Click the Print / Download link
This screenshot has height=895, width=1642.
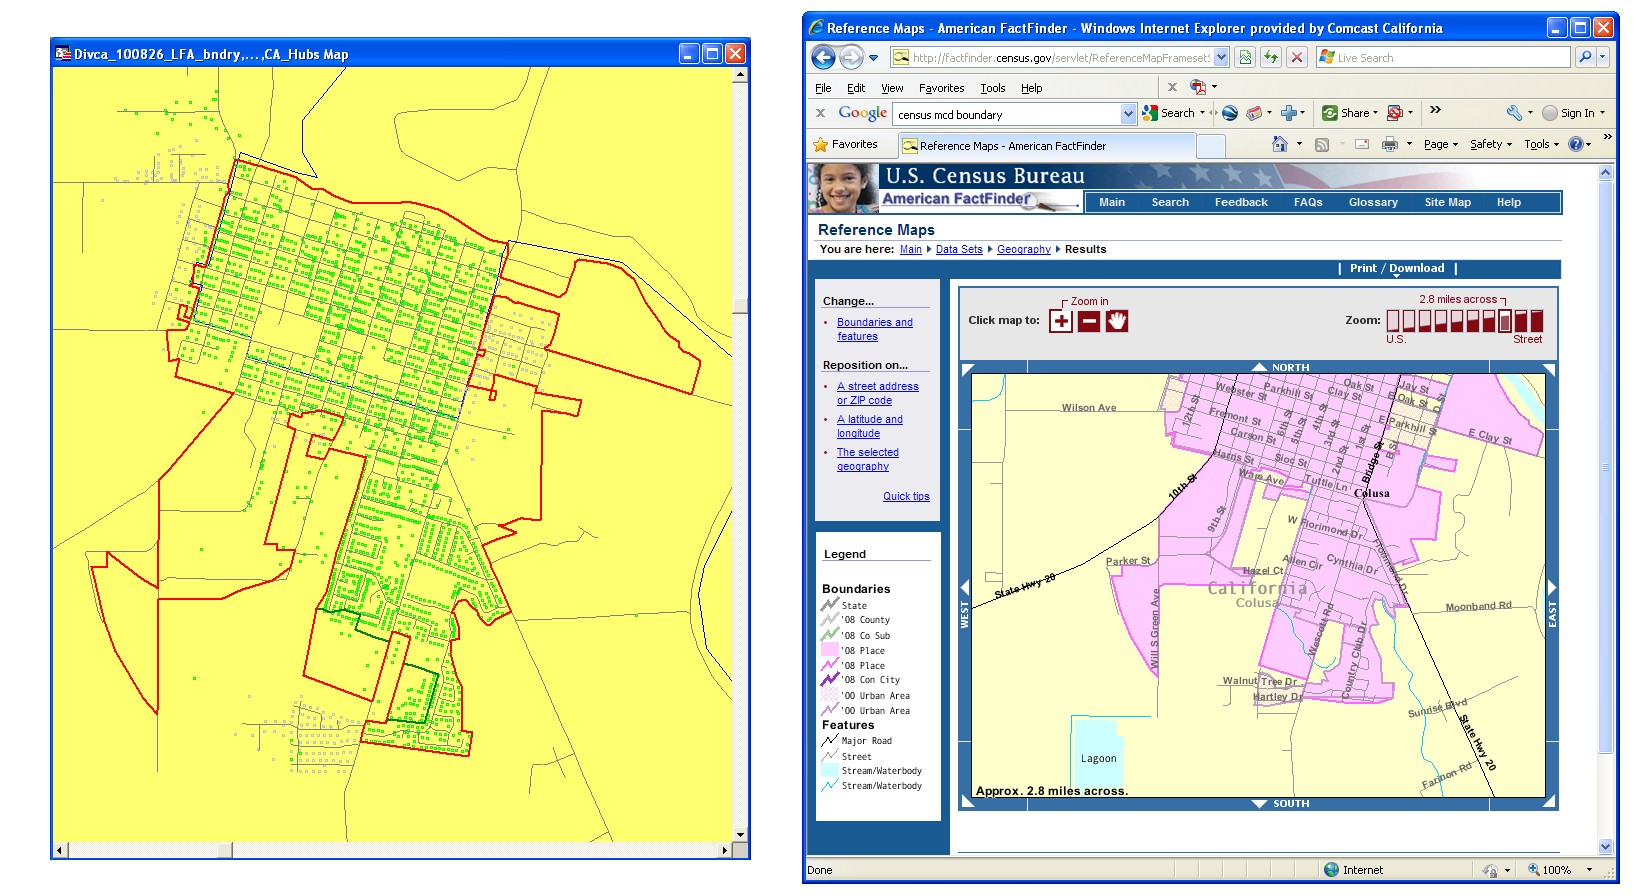pyautogui.click(x=1396, y=268)
